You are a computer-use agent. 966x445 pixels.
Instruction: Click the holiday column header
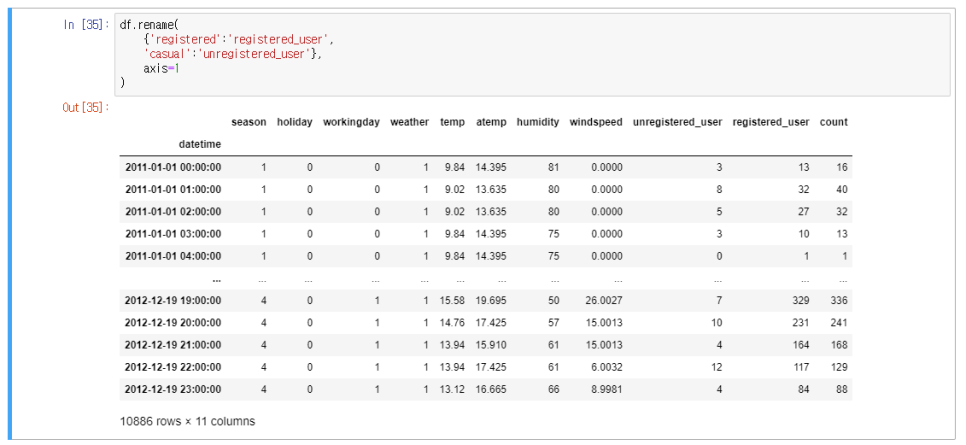click(x=295, y=122)
